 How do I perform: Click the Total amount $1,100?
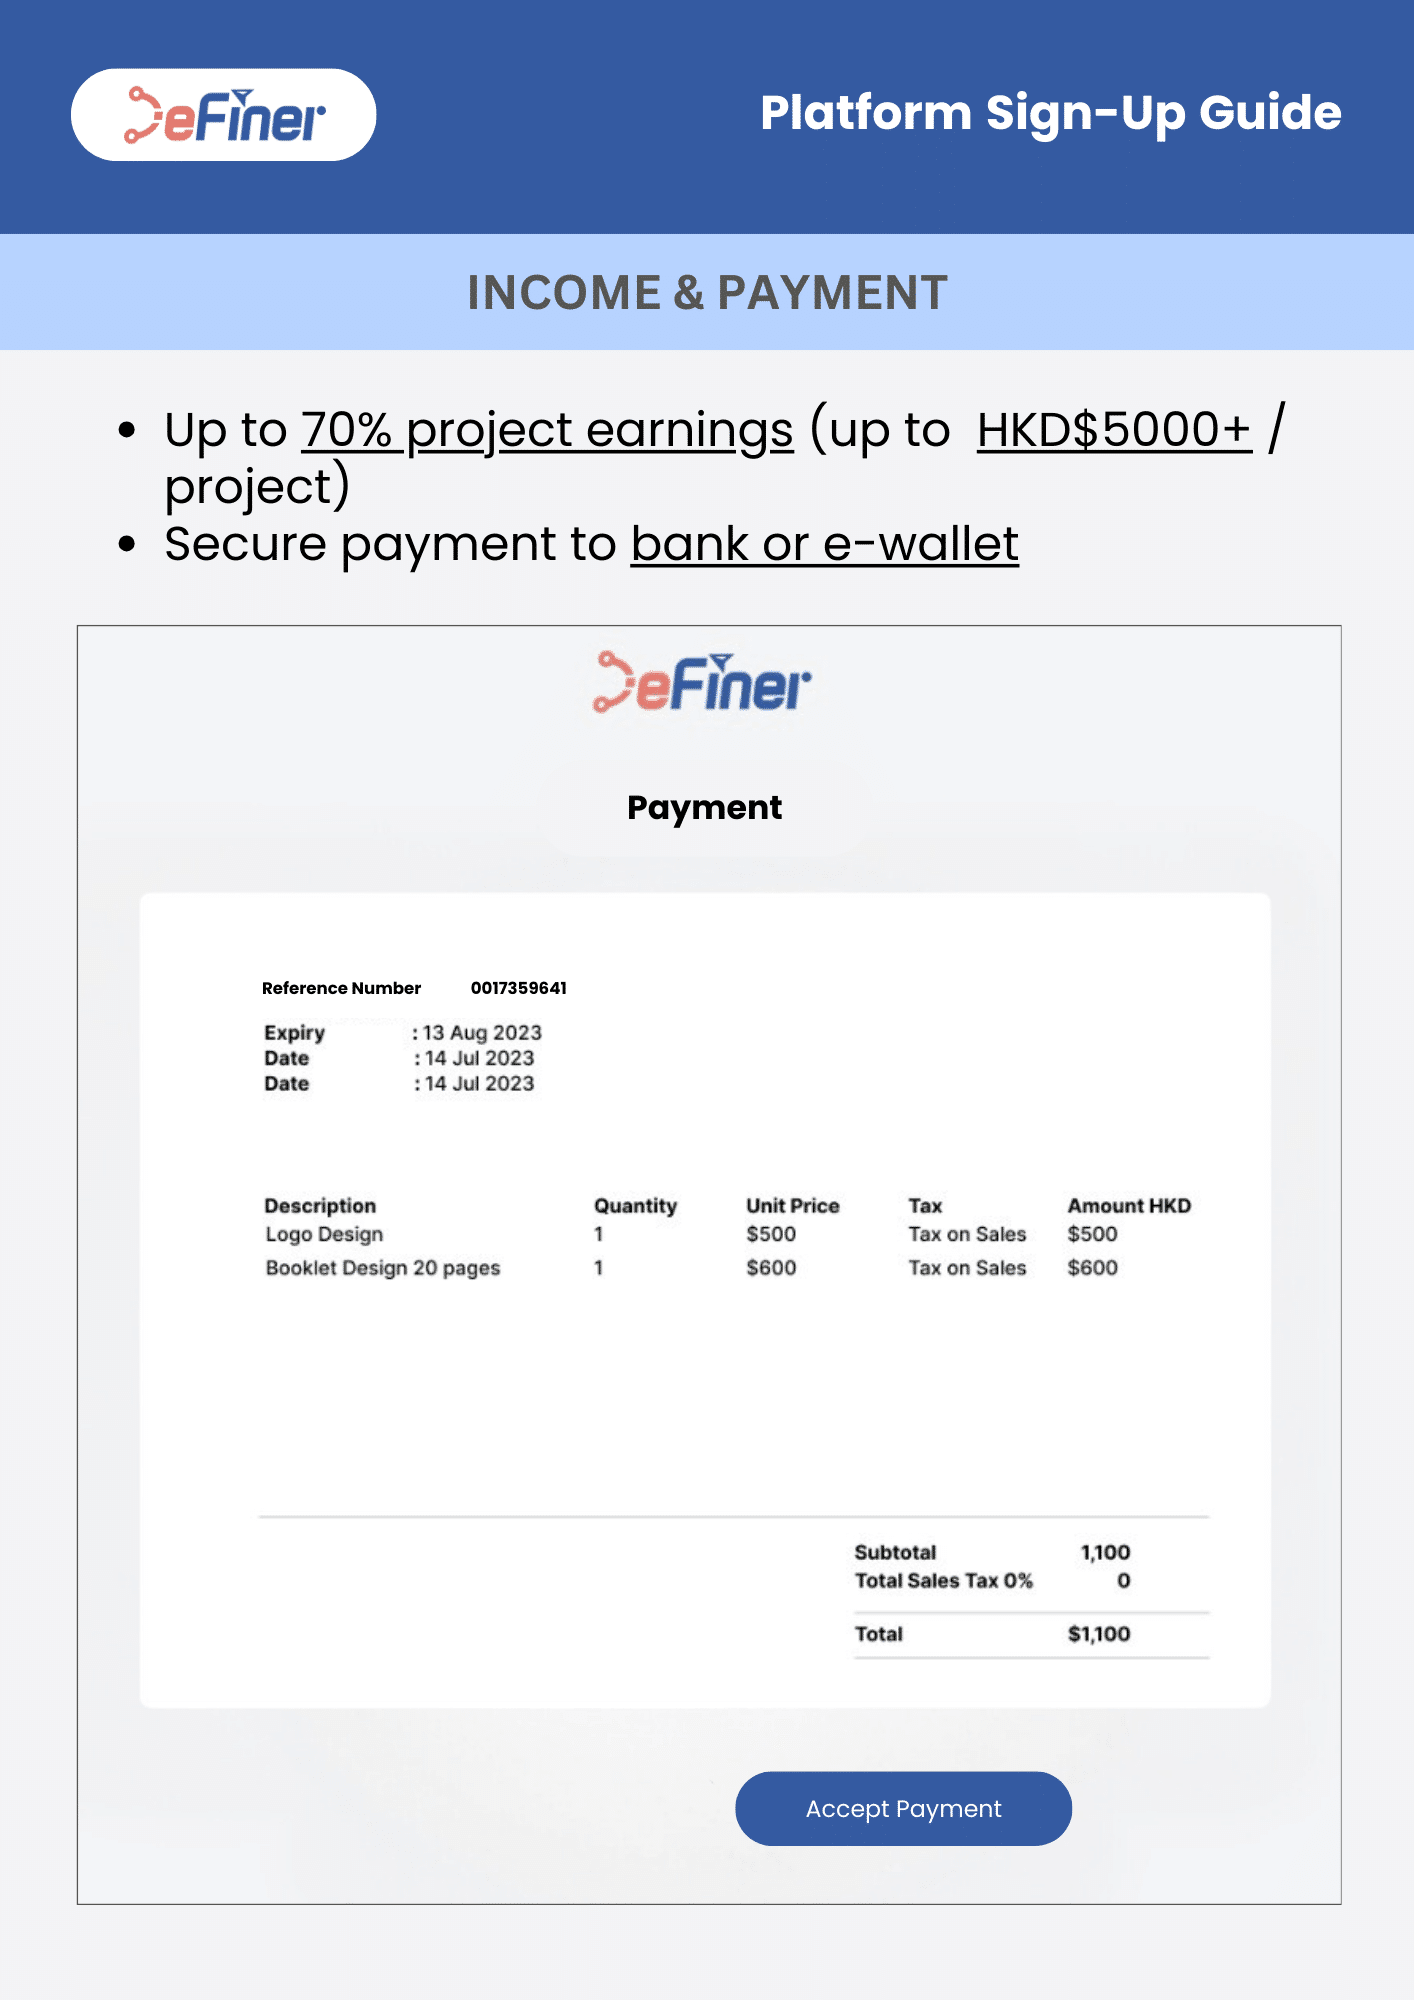(1099, 1634)
